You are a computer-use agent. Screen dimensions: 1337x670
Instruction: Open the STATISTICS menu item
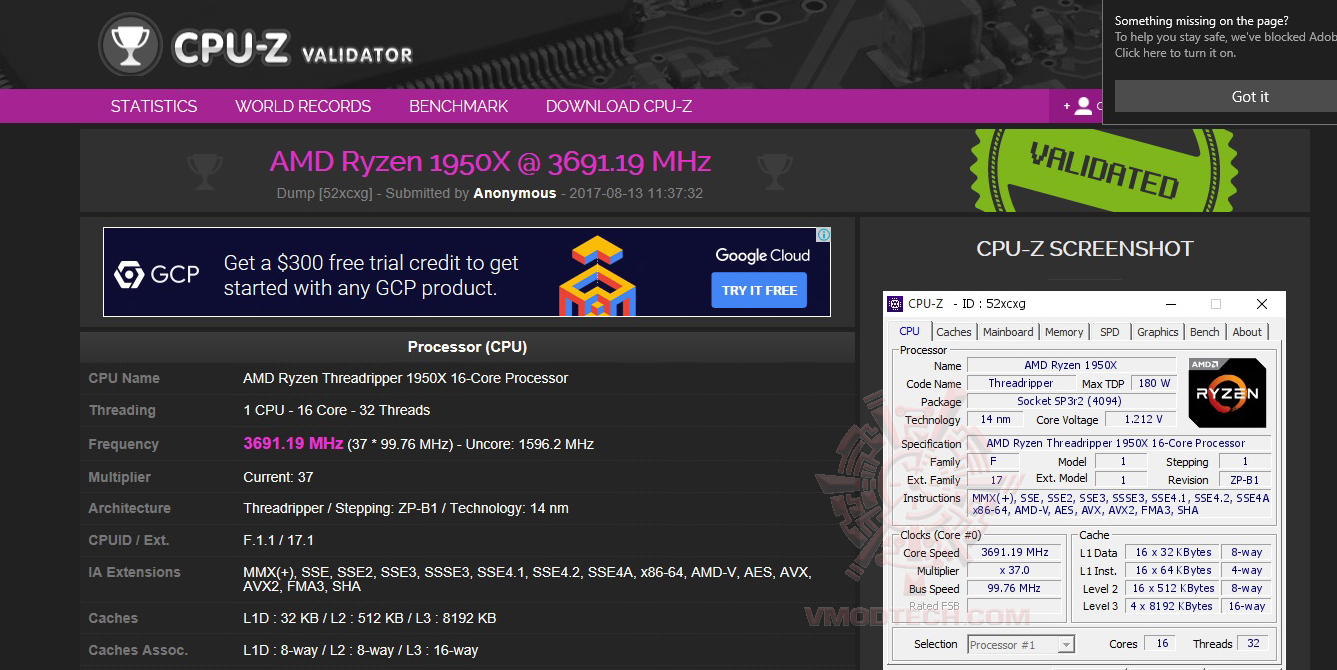pyautogui.click(x=153, y=106)
